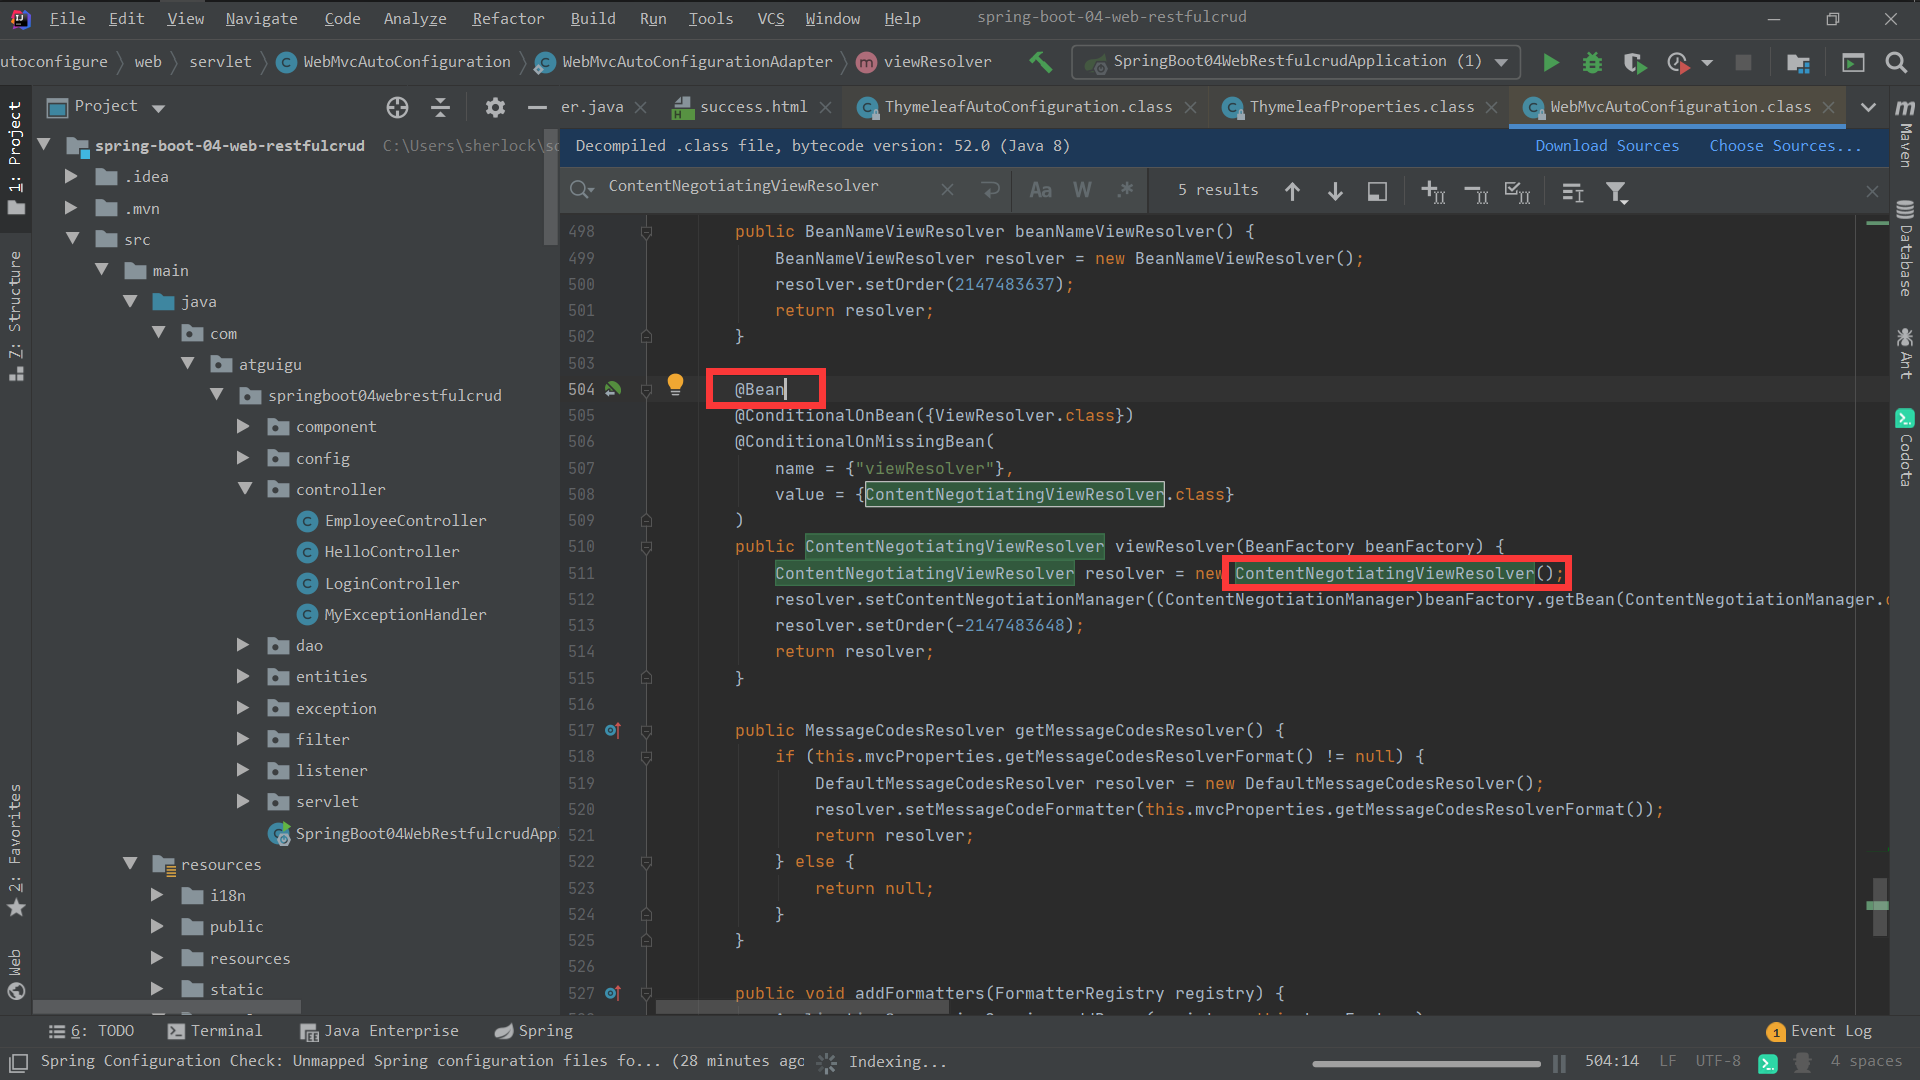Open the search results filter icon
Viewport: 1920px width, 1080px height.
click(x=1616, y=191)
